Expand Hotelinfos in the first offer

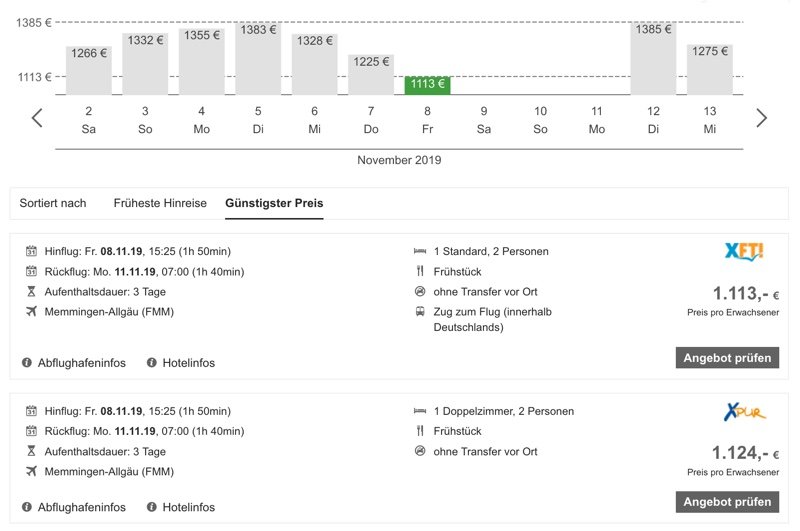188,363
